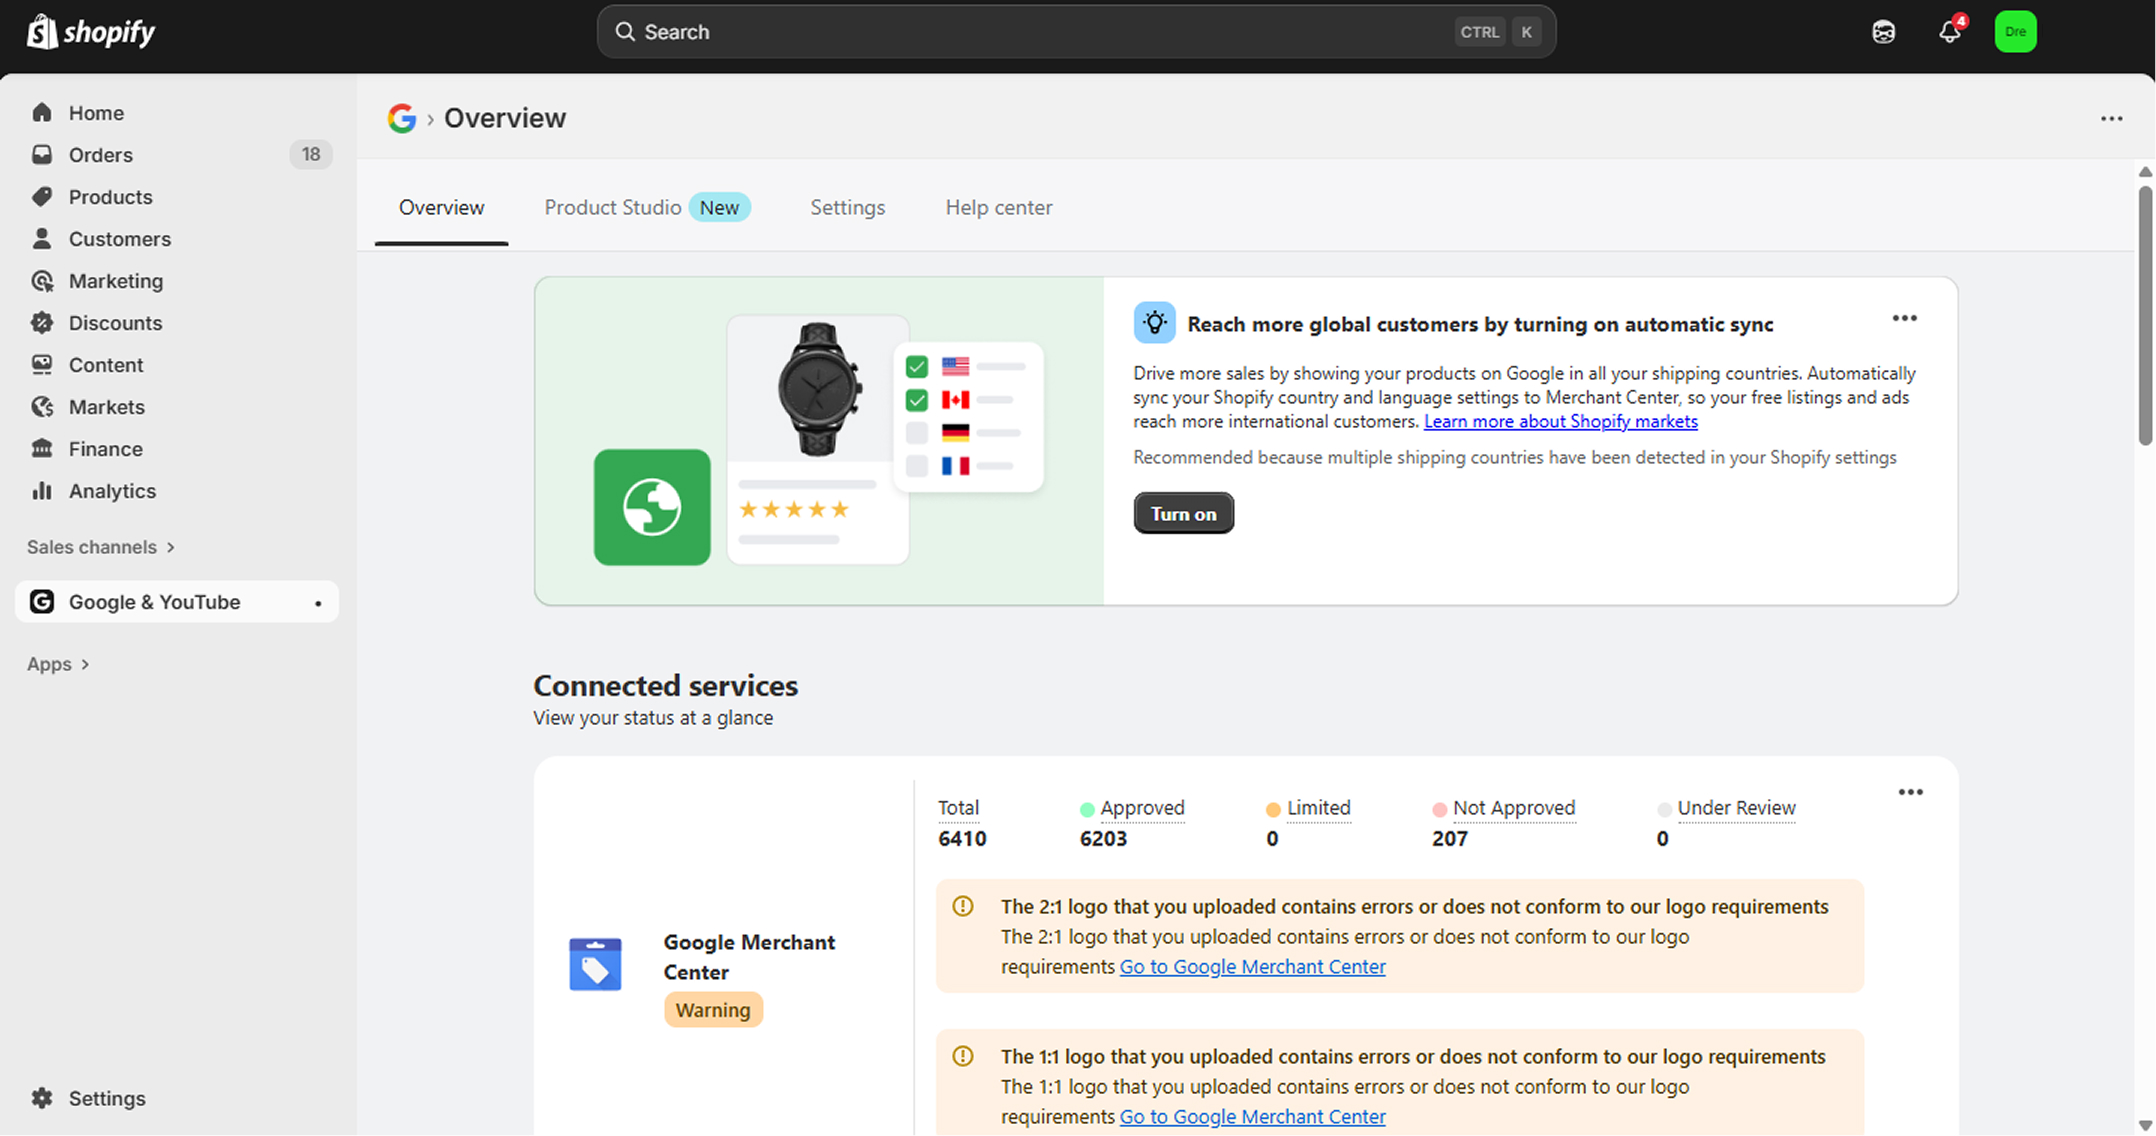Click the scrollbar down arrow
The width and height of the screenshot is (2156, 1136).
point(2145,1125)
